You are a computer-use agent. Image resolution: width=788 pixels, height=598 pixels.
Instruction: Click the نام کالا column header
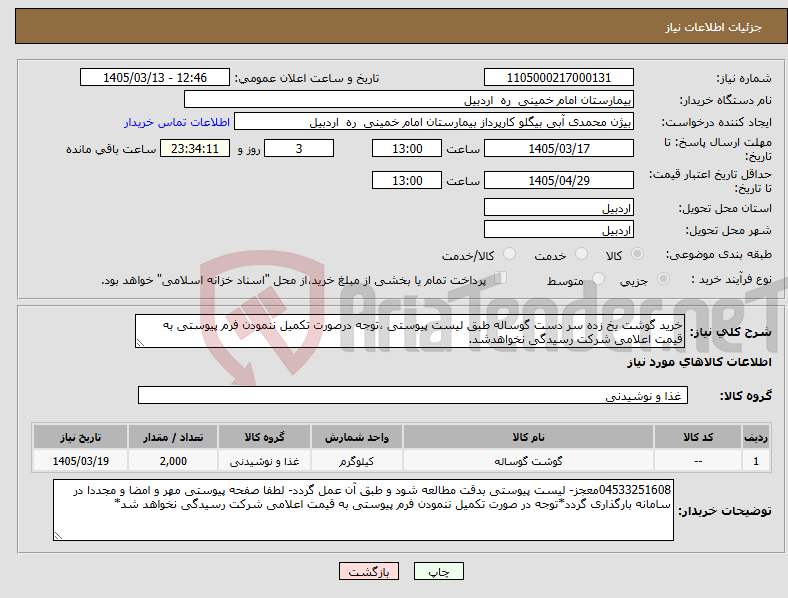pos(528,437)
